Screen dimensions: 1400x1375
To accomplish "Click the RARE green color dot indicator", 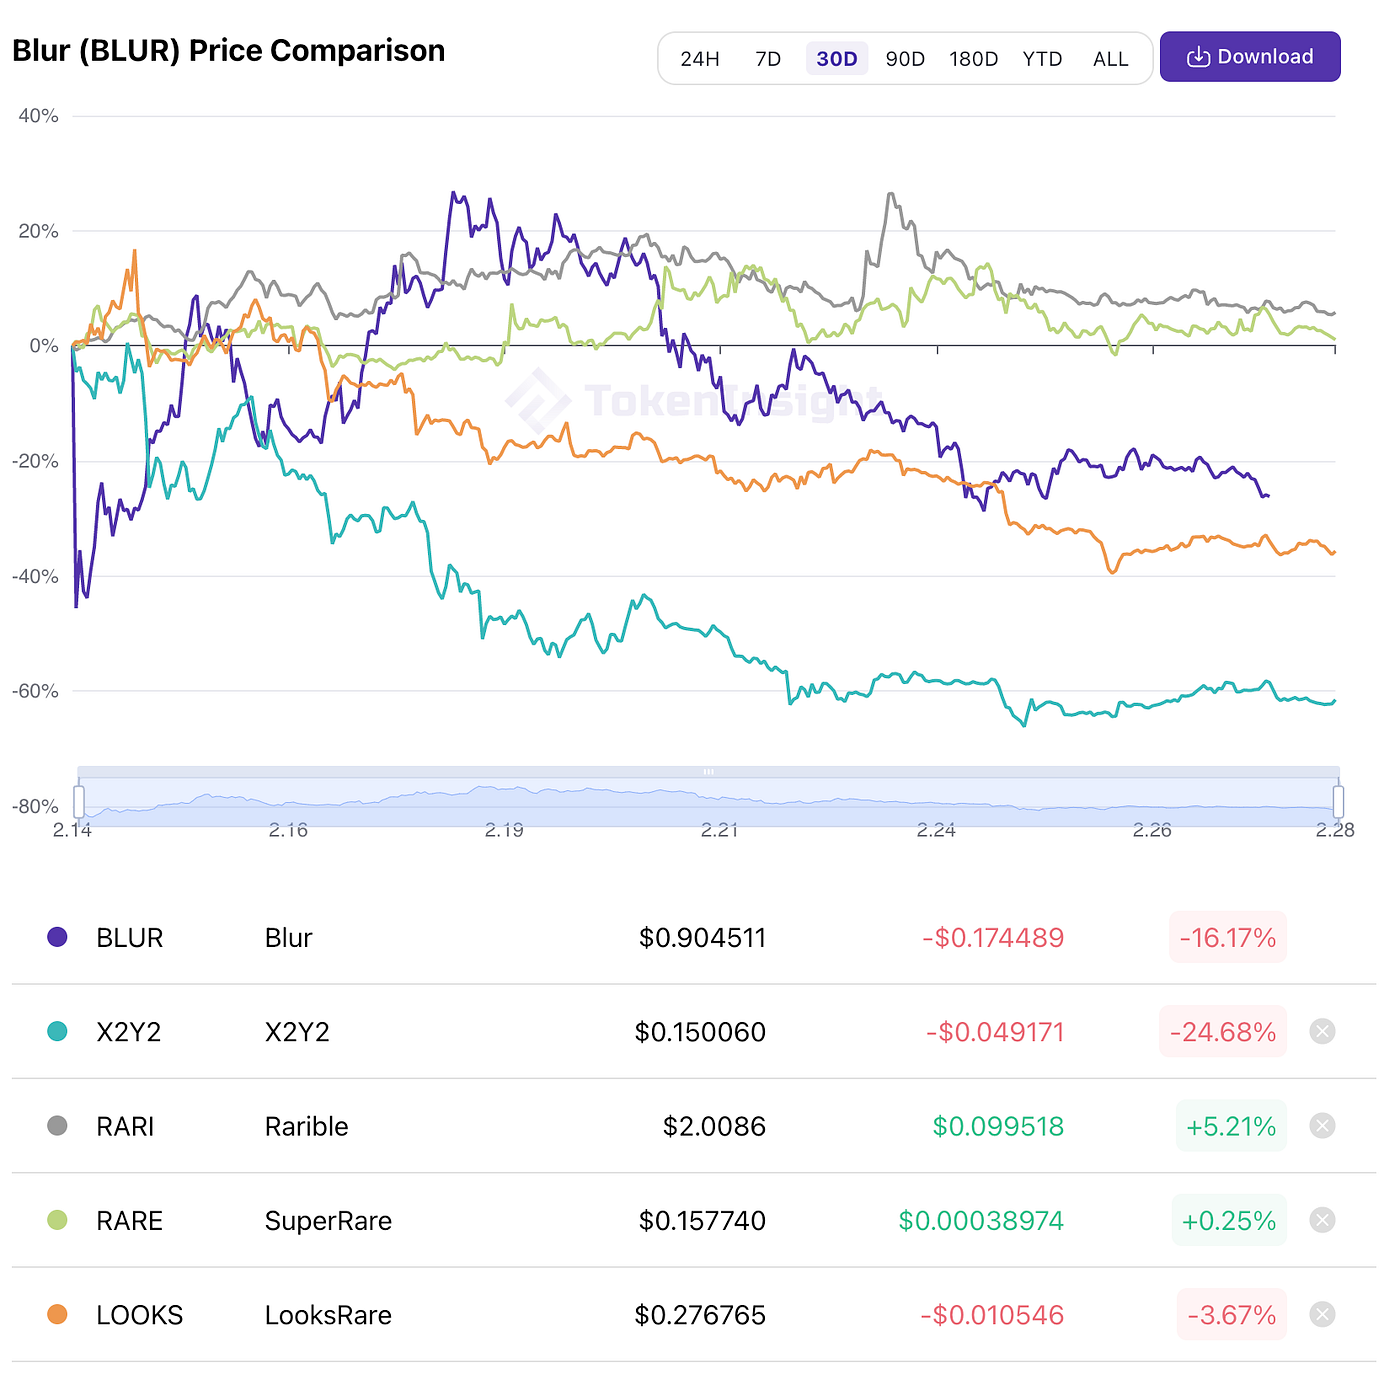I will click(x=55, y=1220).
